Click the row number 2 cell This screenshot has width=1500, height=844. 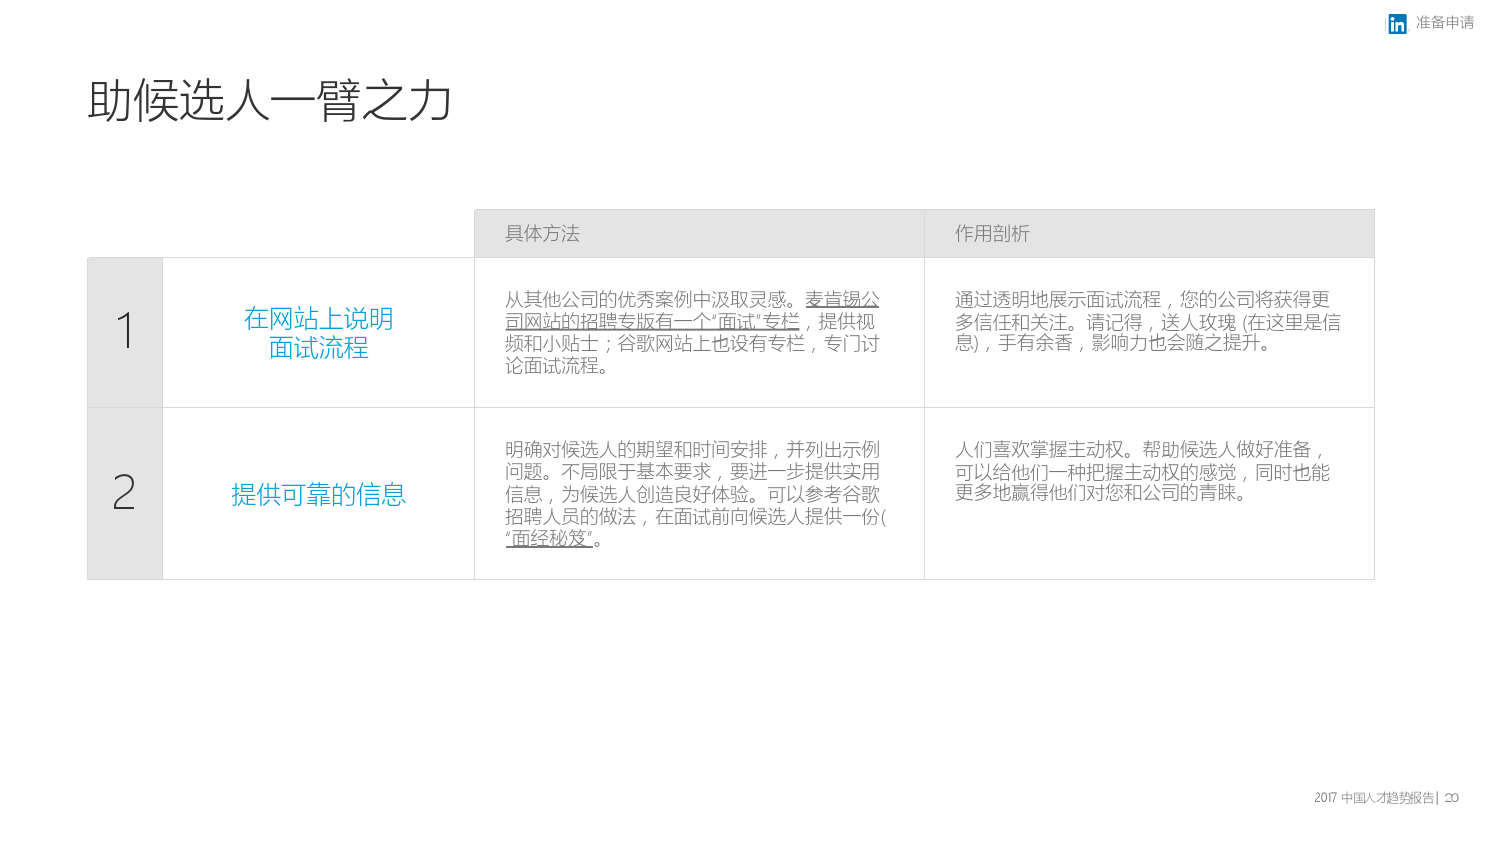[x=125, y=493]
